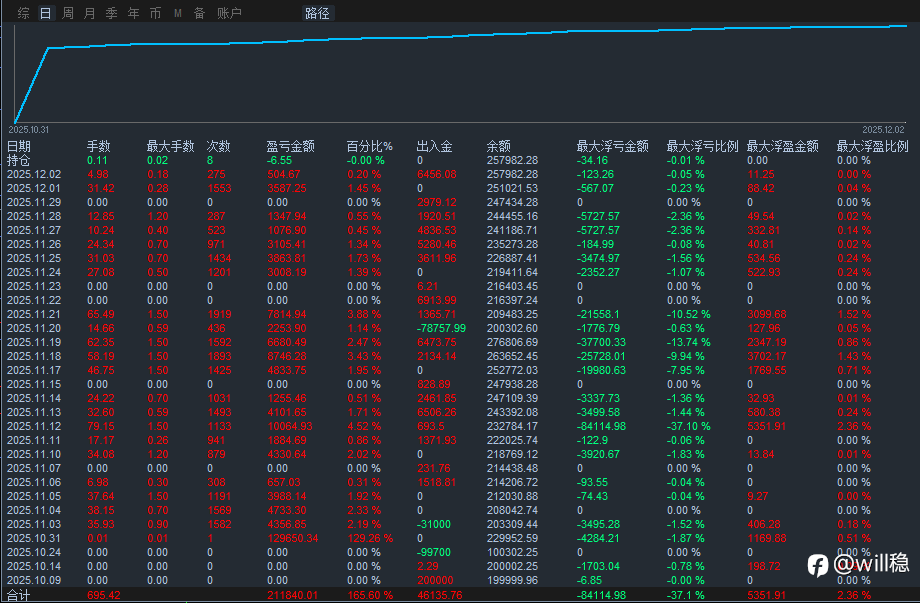Switch to the 月 monthly tab
The width and height of the screenshot is (920, 603).
point(90,13)
